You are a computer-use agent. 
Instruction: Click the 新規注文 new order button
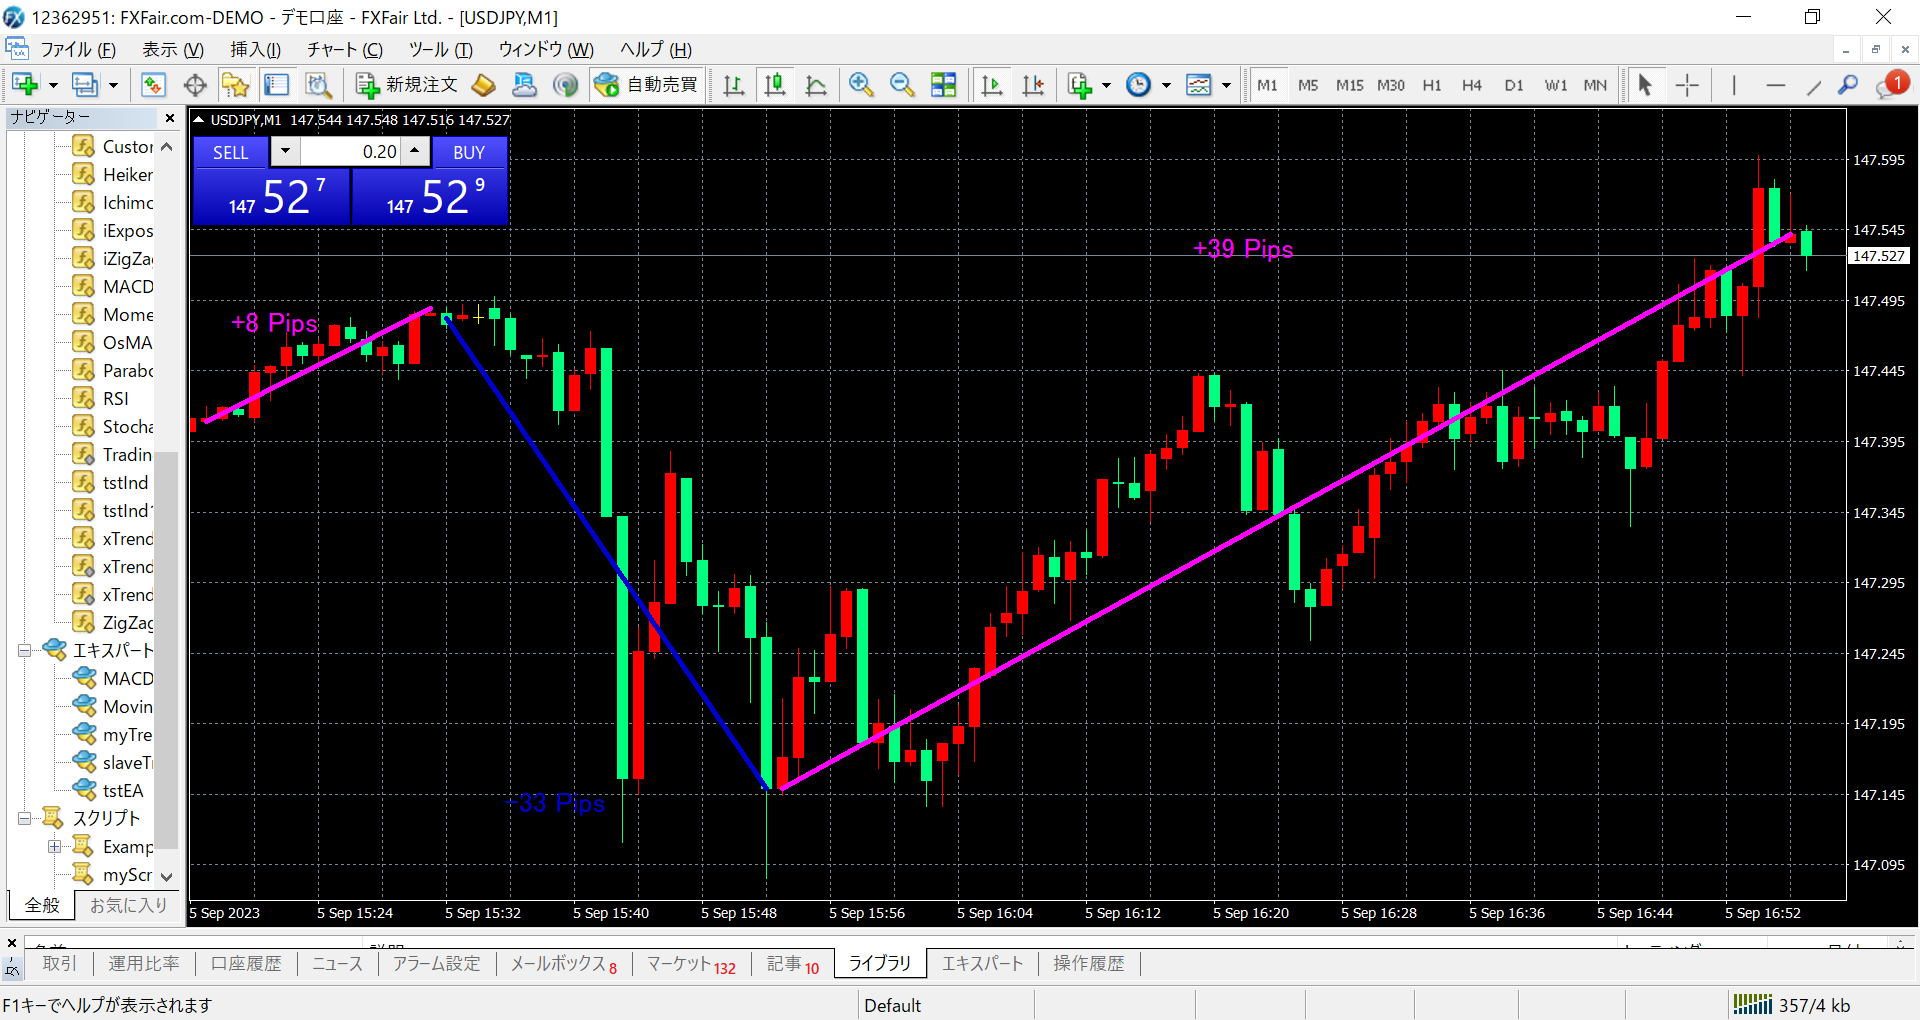407,85
